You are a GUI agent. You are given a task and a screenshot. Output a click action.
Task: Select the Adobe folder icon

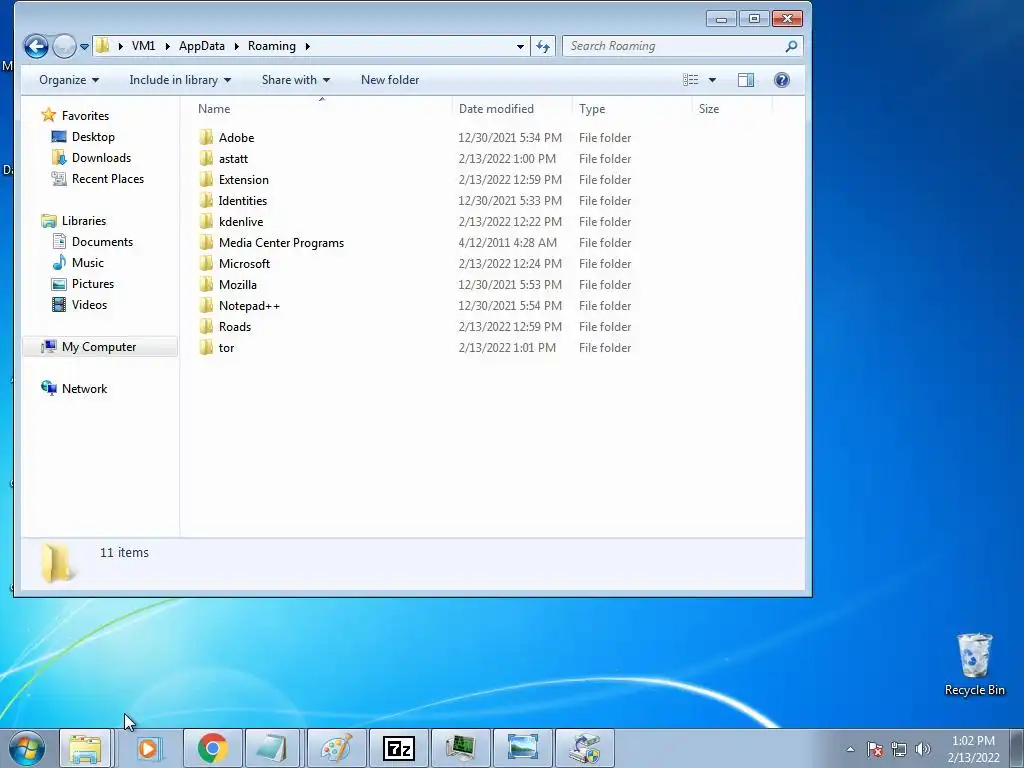(206, 137)
